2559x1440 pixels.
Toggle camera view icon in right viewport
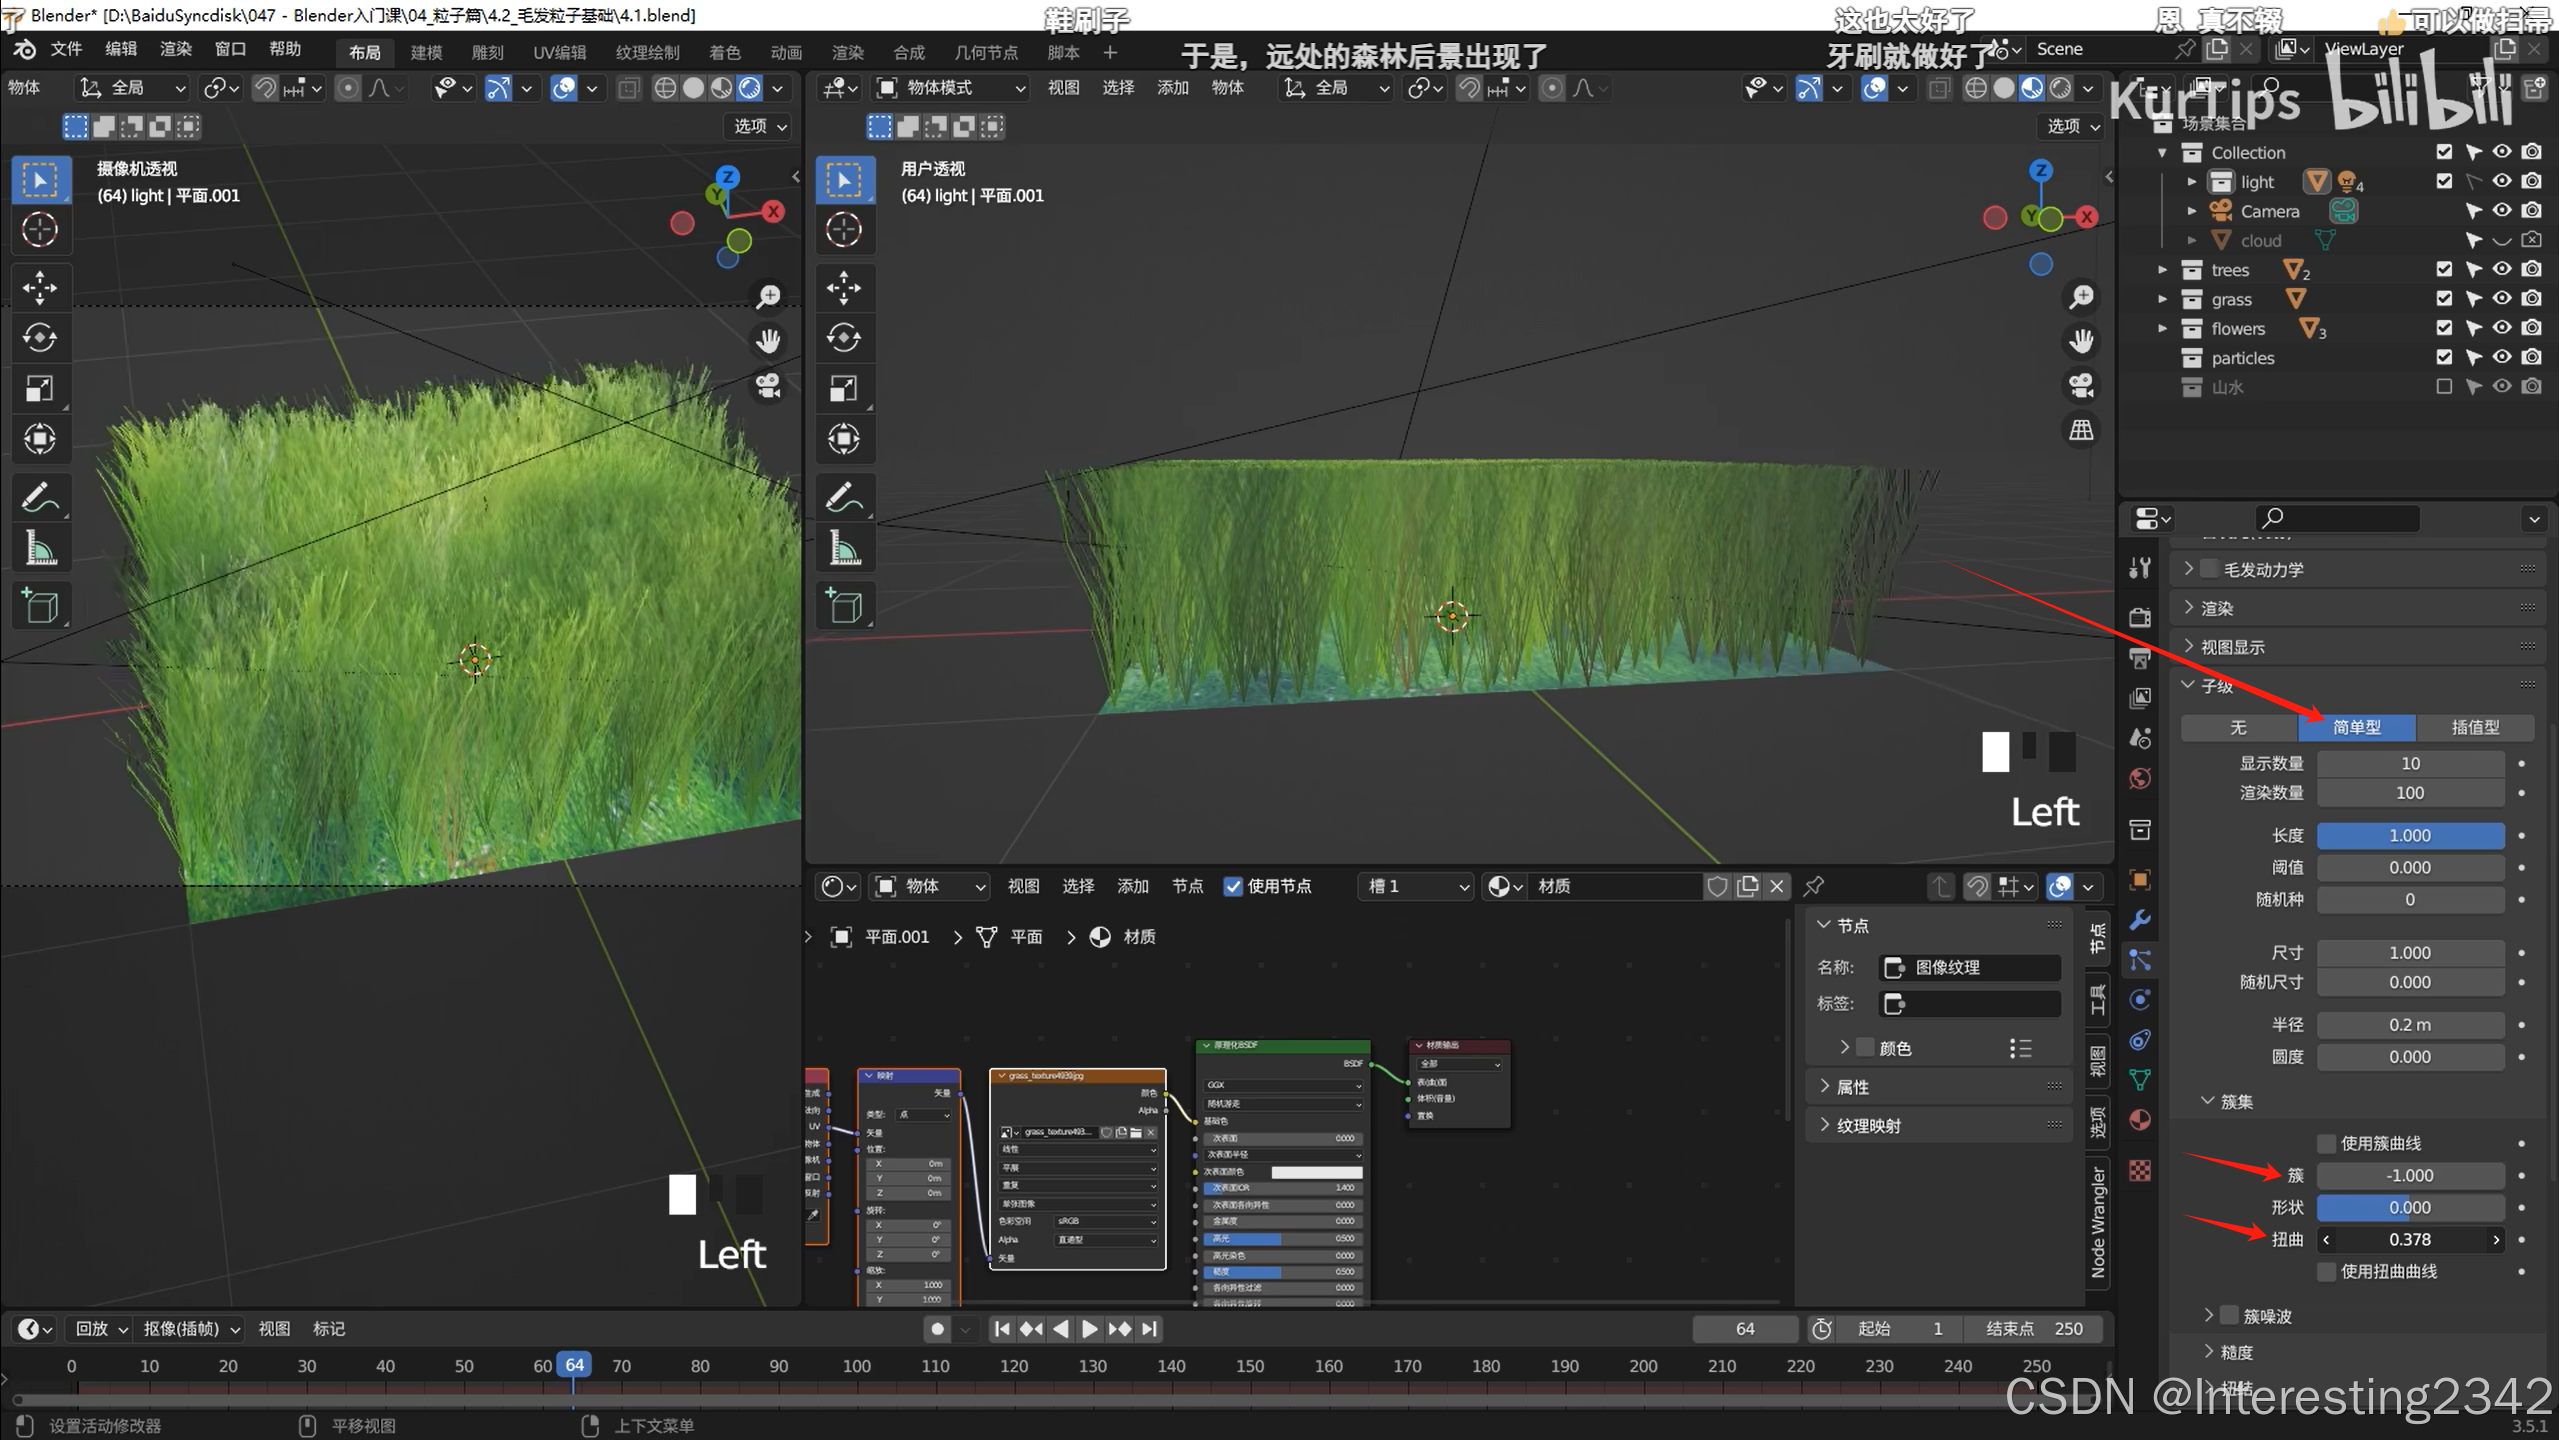tap(2081, 386)
